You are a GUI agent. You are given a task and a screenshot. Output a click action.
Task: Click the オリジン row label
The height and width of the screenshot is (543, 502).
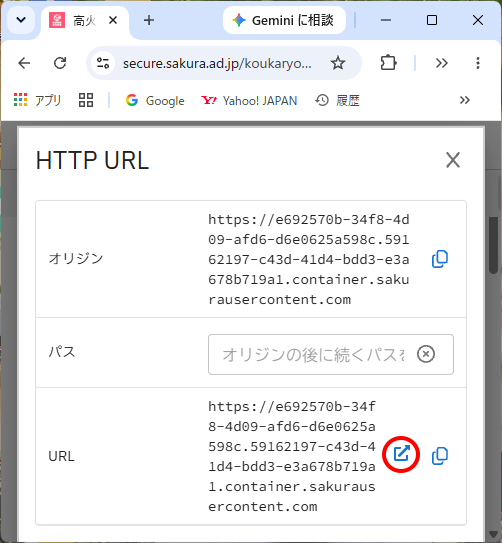[x=76, y=259]
